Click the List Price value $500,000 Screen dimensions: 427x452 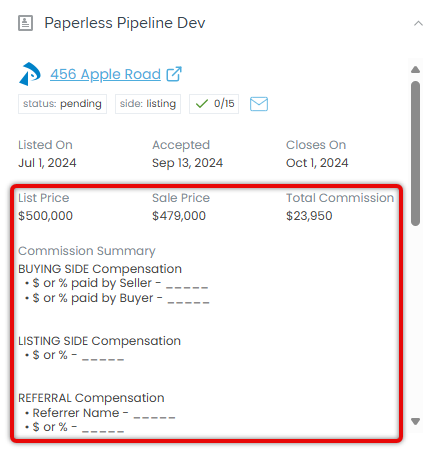pyautogui.click(x=45, y=216)
